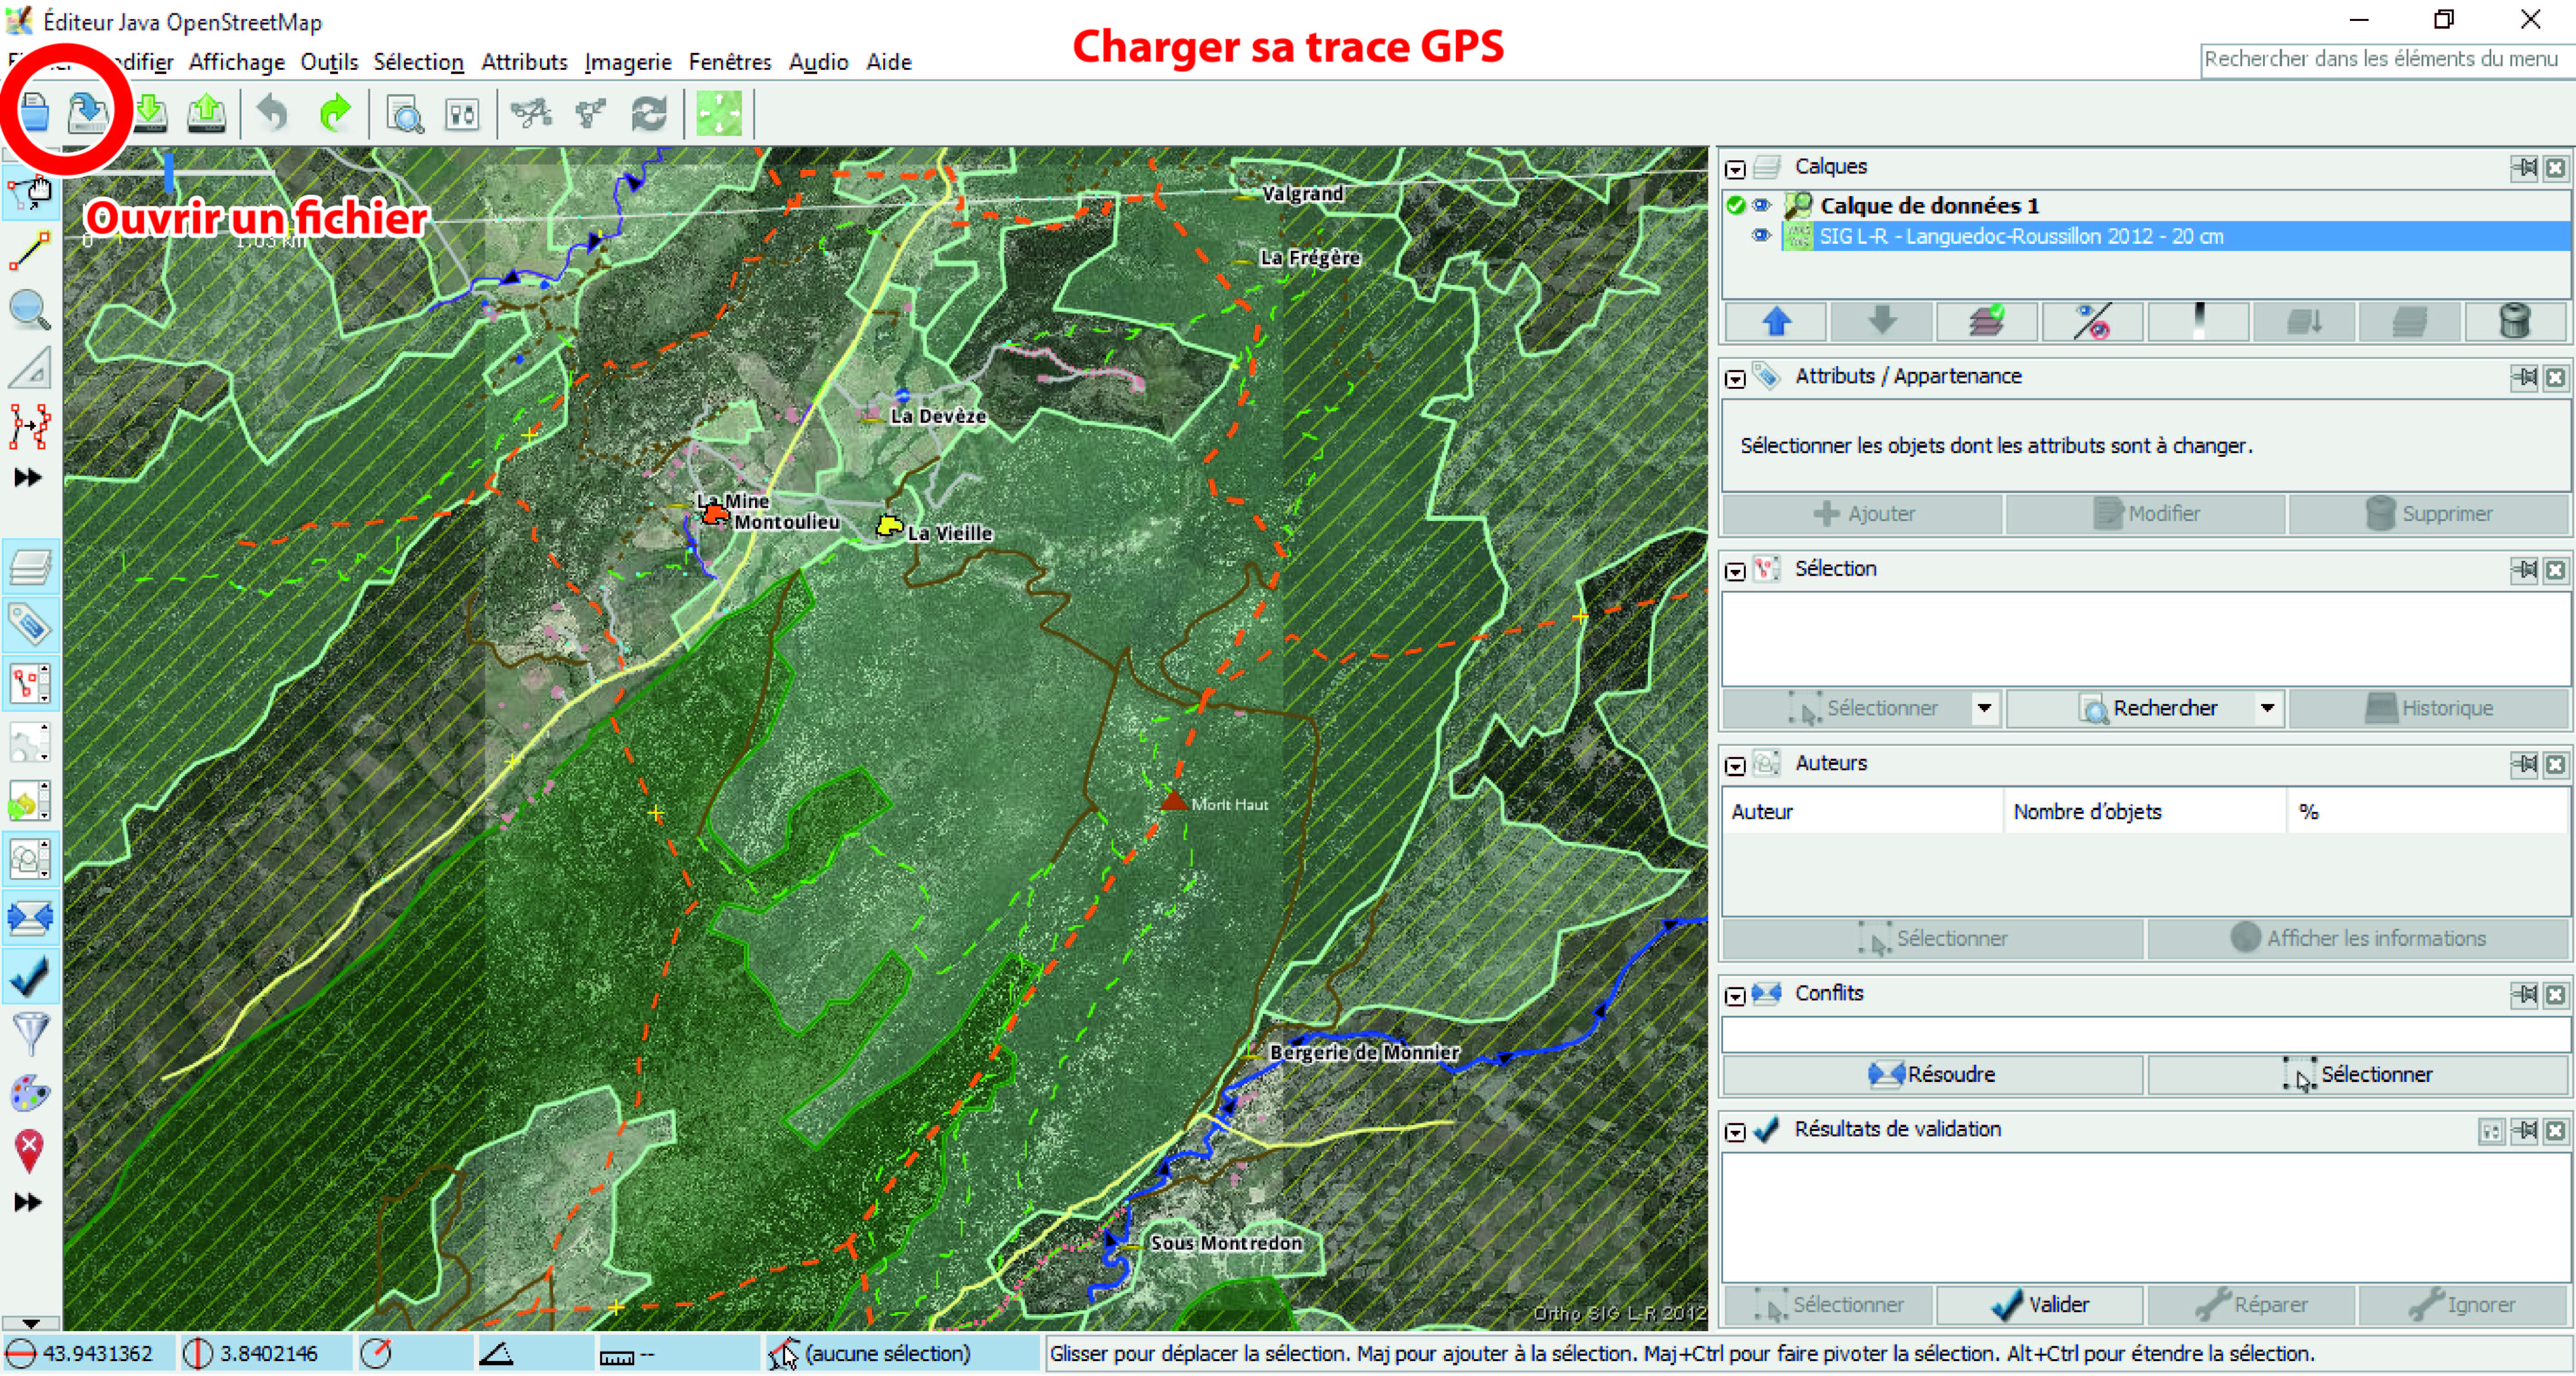Click the Valider button
This screenshot has width=2576, height=1376.
(x=2039, y=1305)
